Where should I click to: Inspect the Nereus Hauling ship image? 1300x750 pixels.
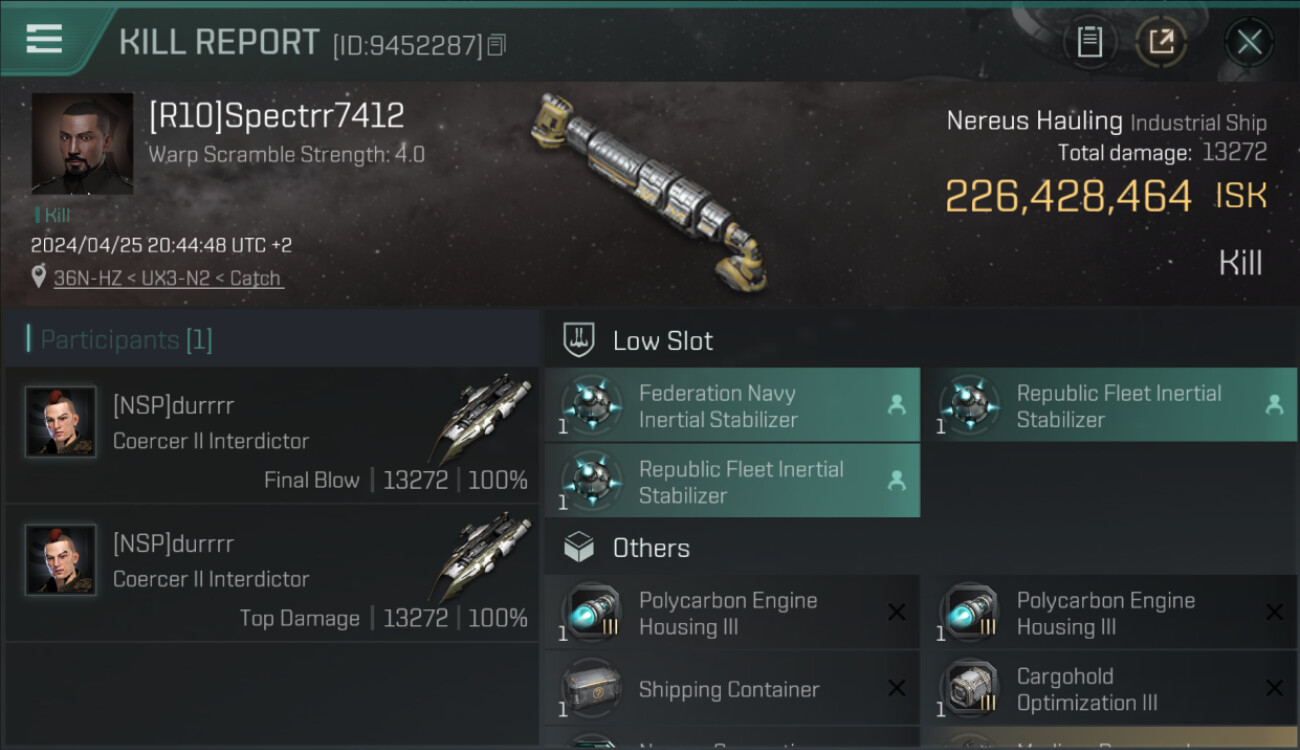[x=650, y=190]
